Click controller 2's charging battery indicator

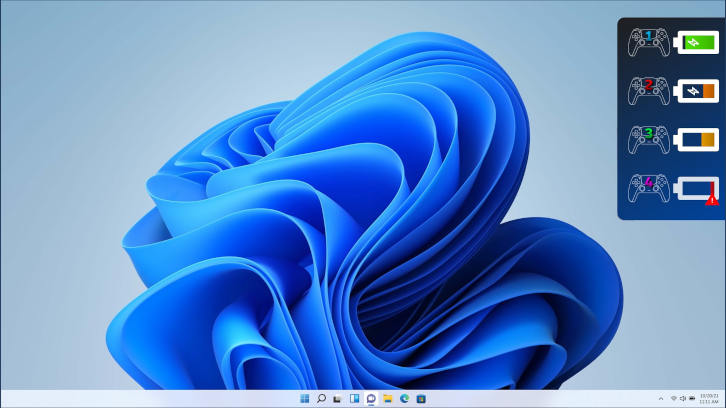pos(697,91)
